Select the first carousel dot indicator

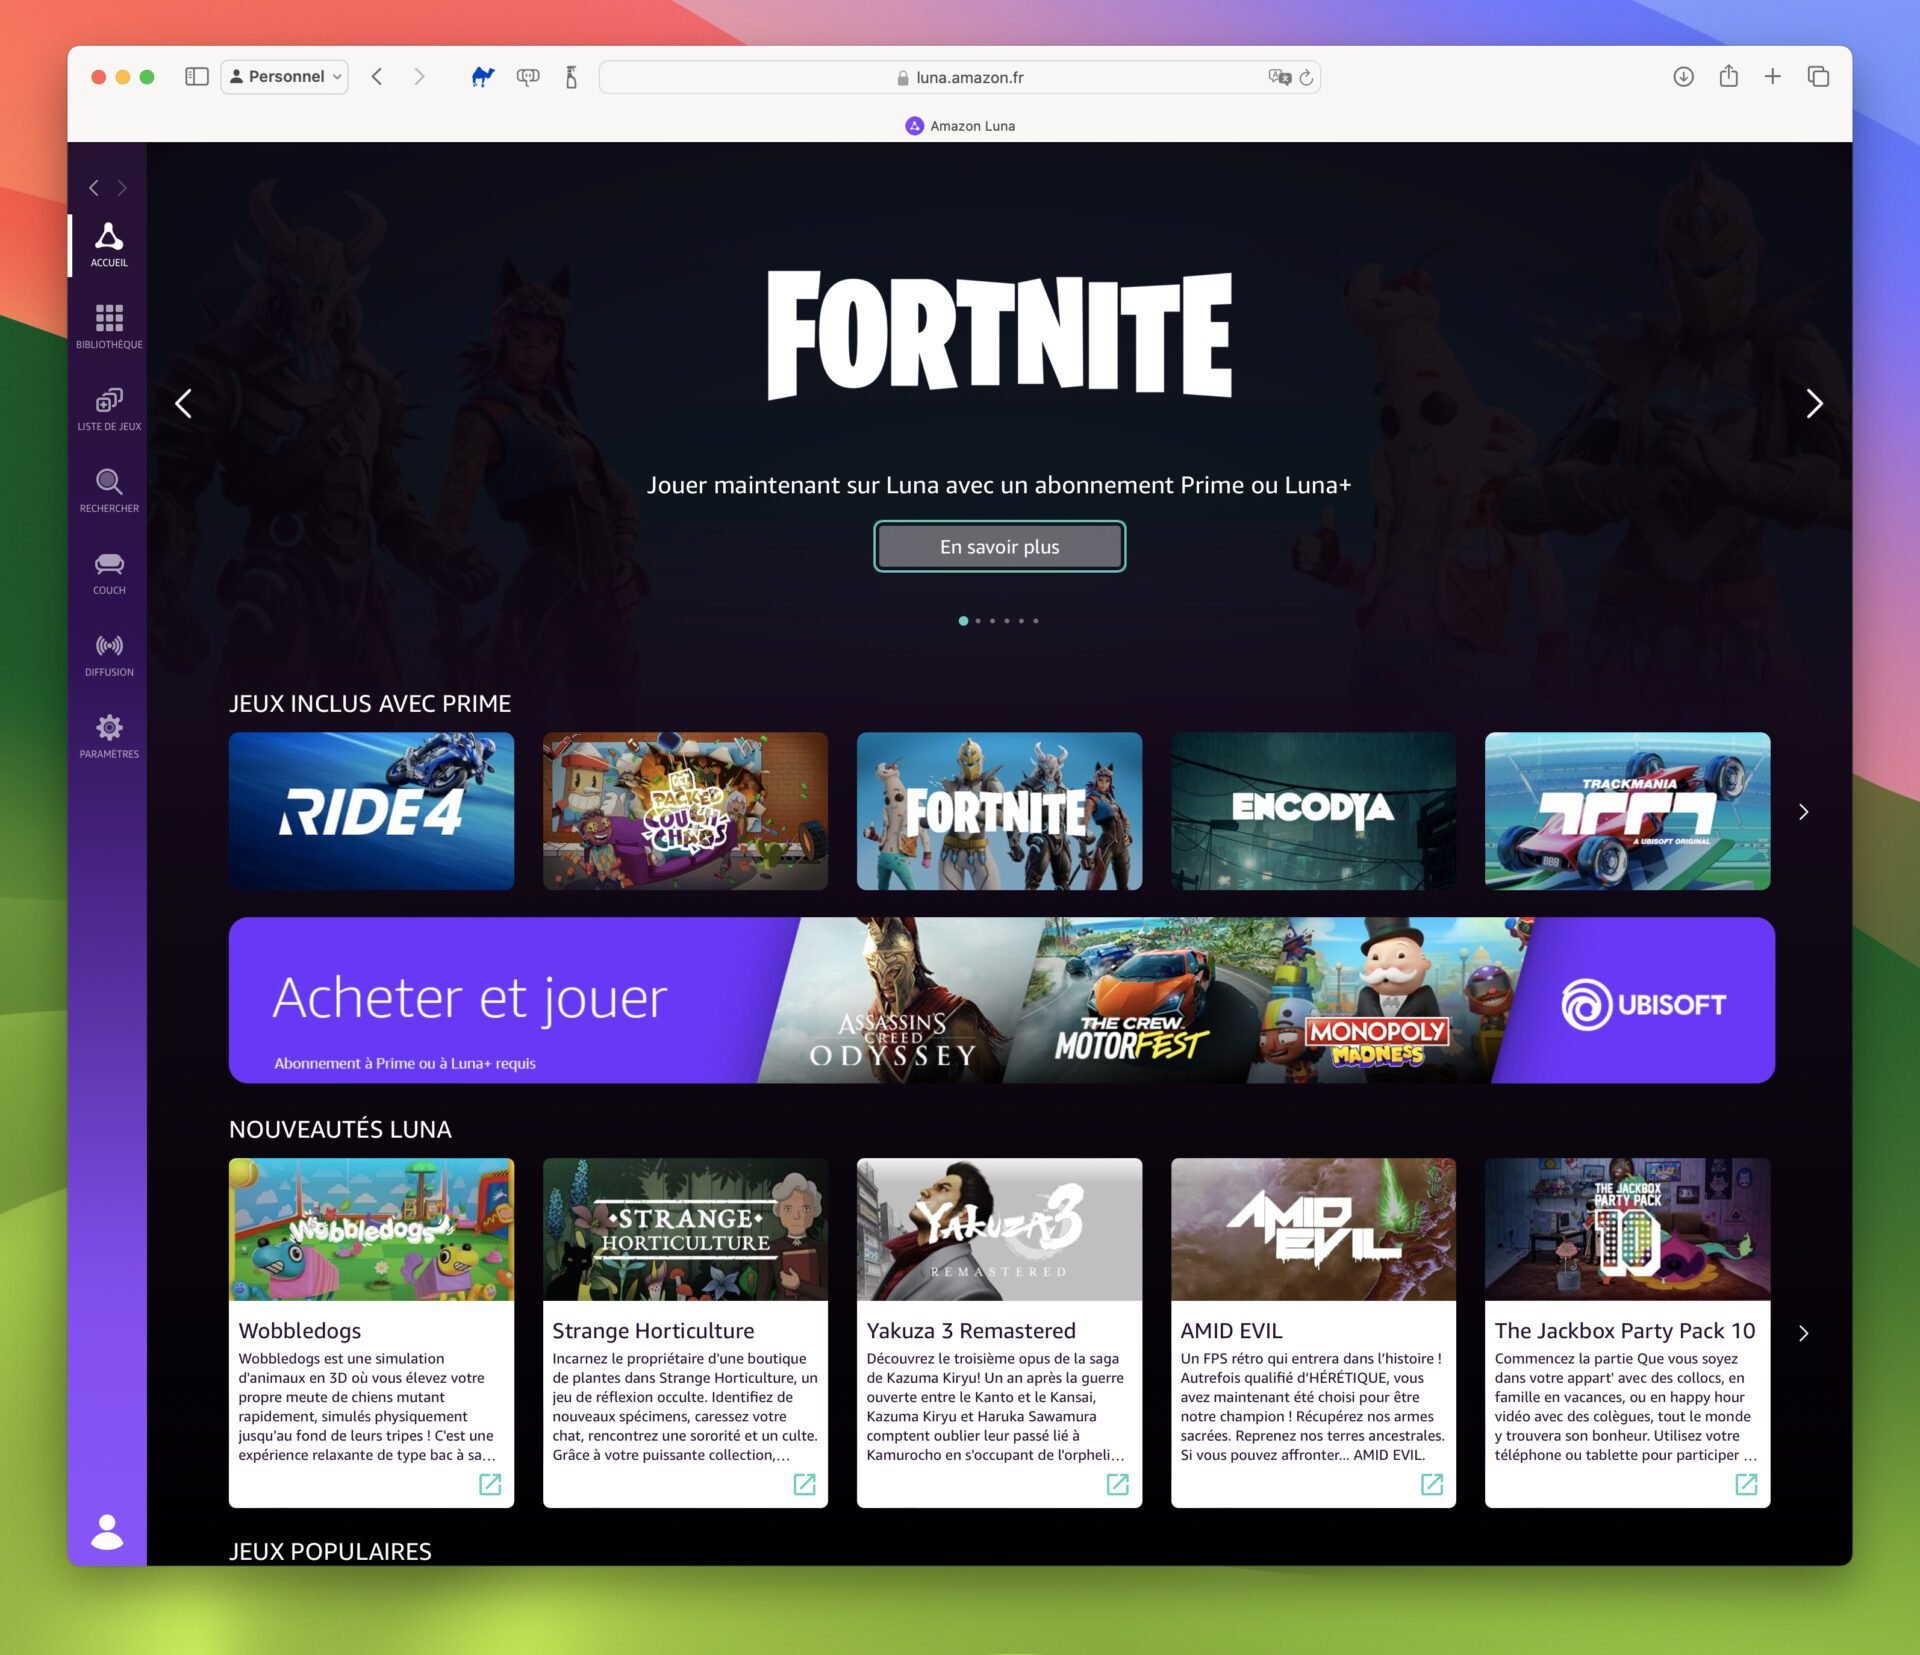(963, 621)
